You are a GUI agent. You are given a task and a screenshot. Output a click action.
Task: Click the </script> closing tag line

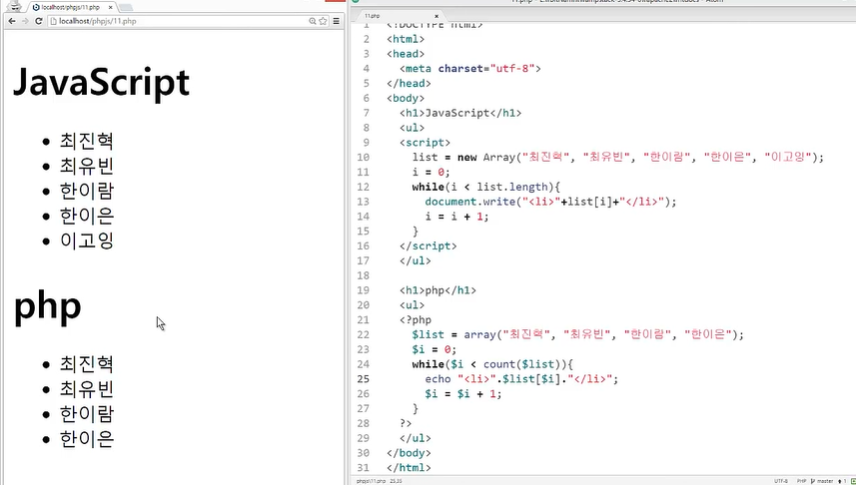coord(428,246)
